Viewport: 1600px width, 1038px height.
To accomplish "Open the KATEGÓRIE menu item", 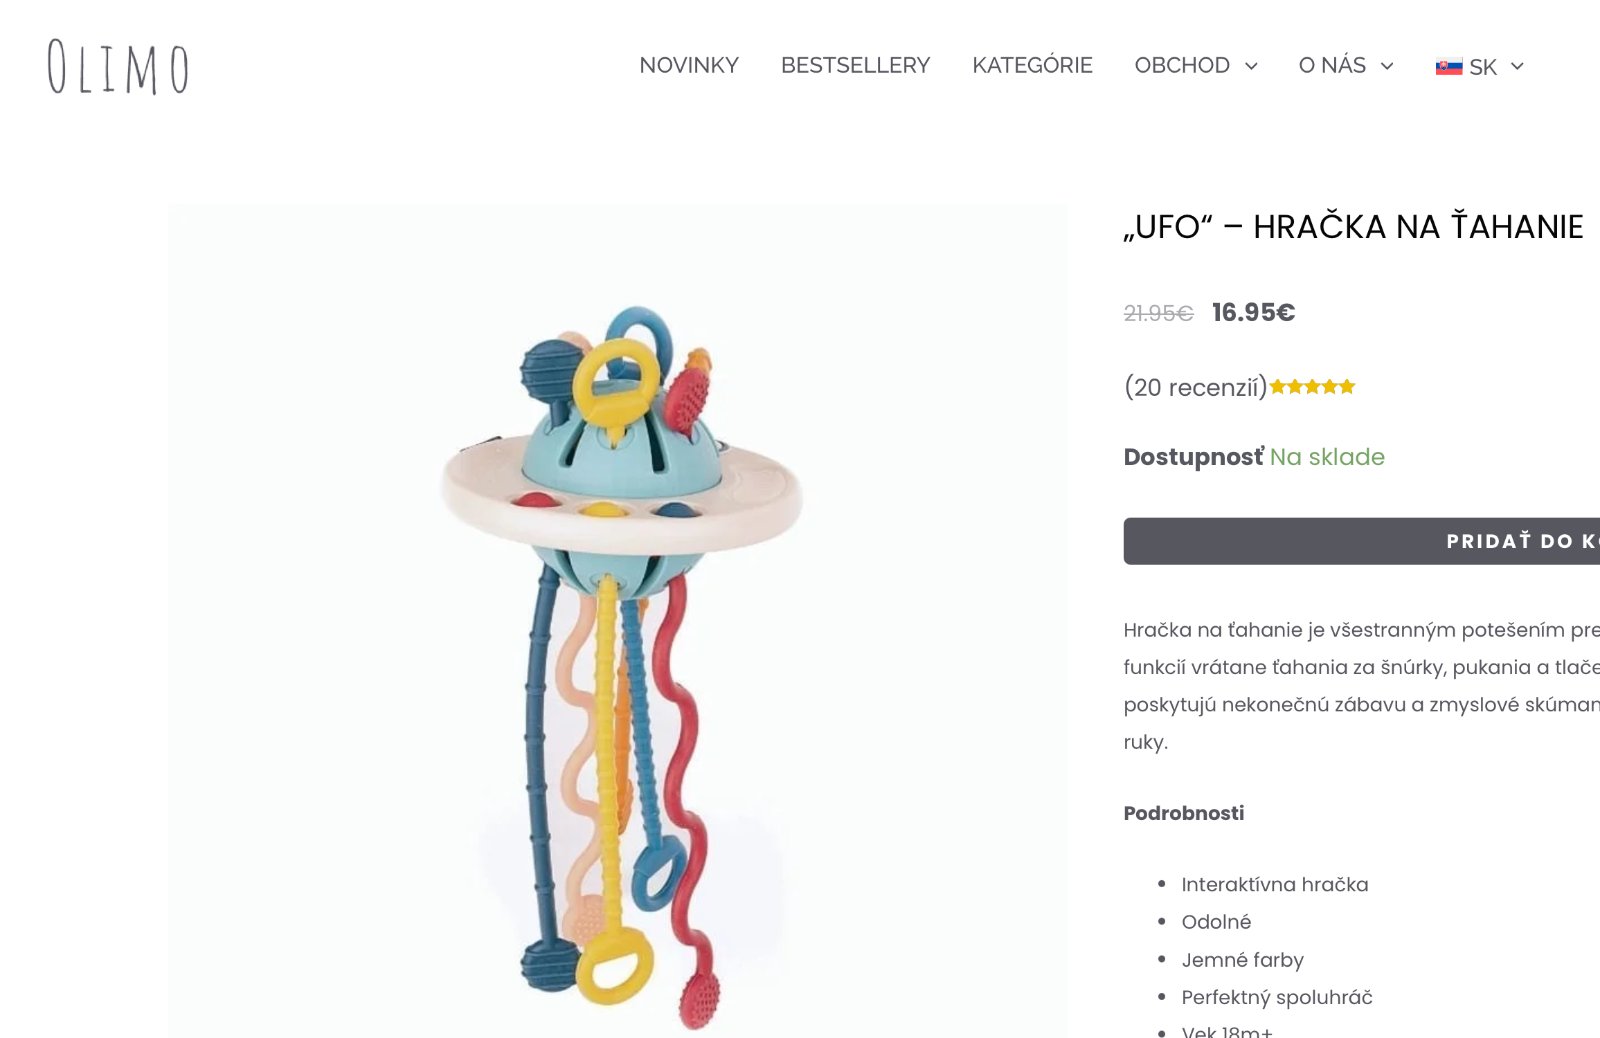I will coord(1032,65).
